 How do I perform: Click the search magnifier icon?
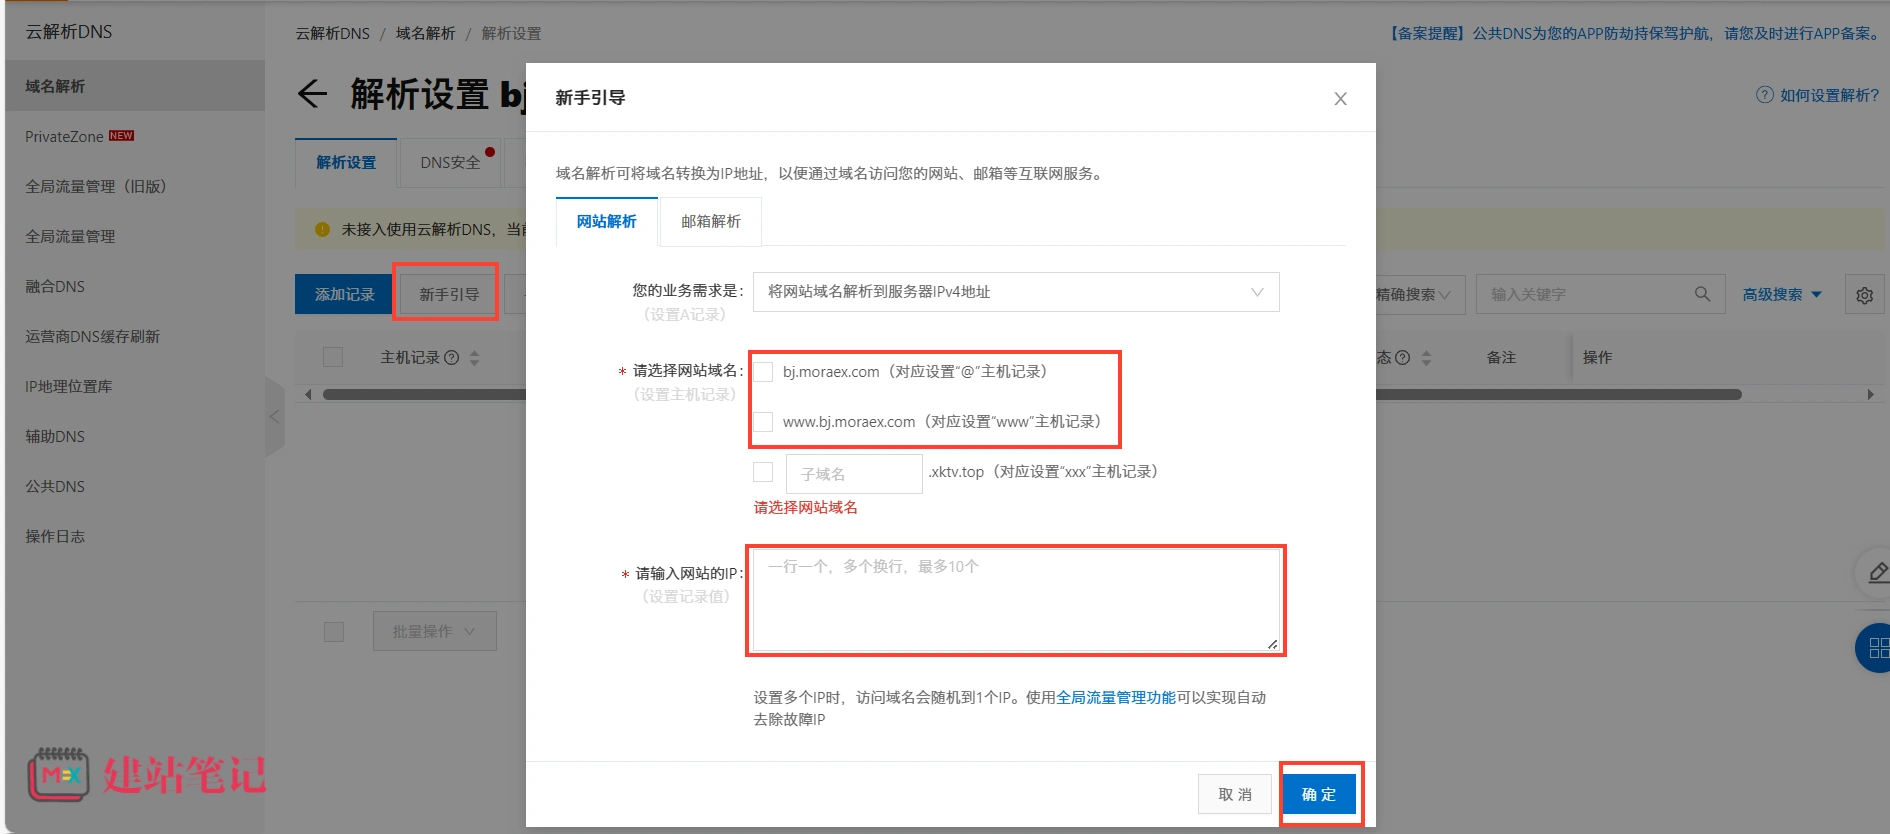[1702, 294]
